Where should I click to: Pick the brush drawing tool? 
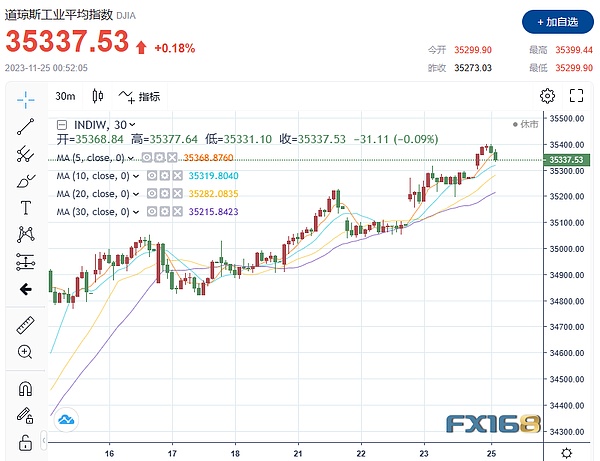pyautogui.click(x=26, y=181)
